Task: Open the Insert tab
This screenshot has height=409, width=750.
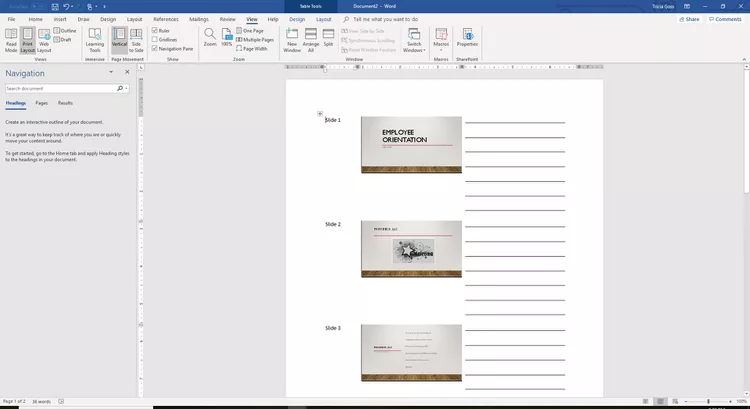Action: tap(60, 19)
